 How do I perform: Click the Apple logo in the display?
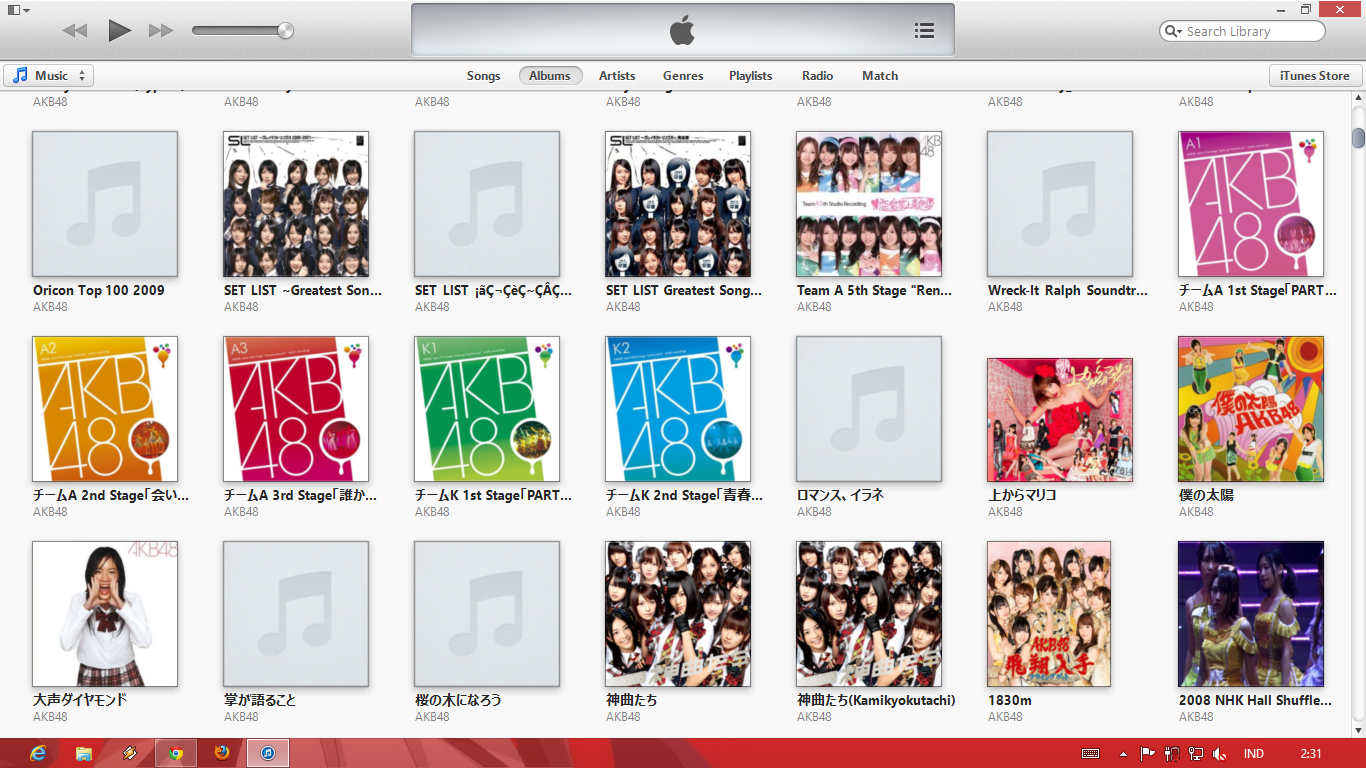pos(682,30)
